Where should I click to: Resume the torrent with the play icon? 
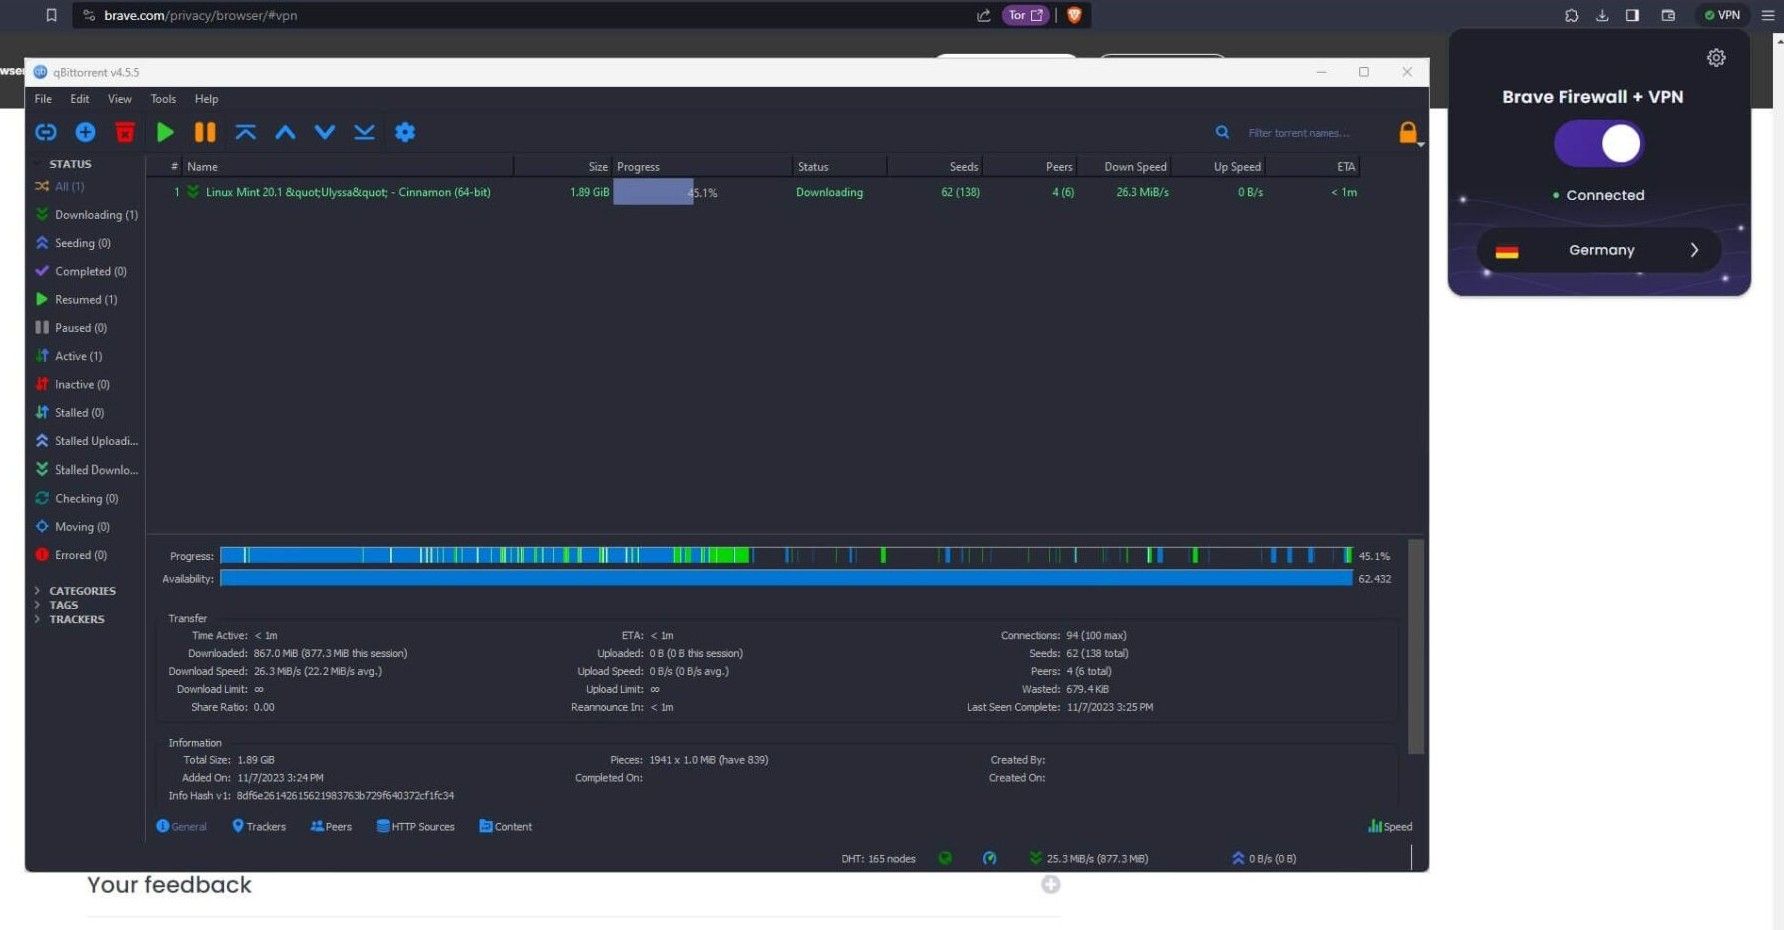click(165, 131)
